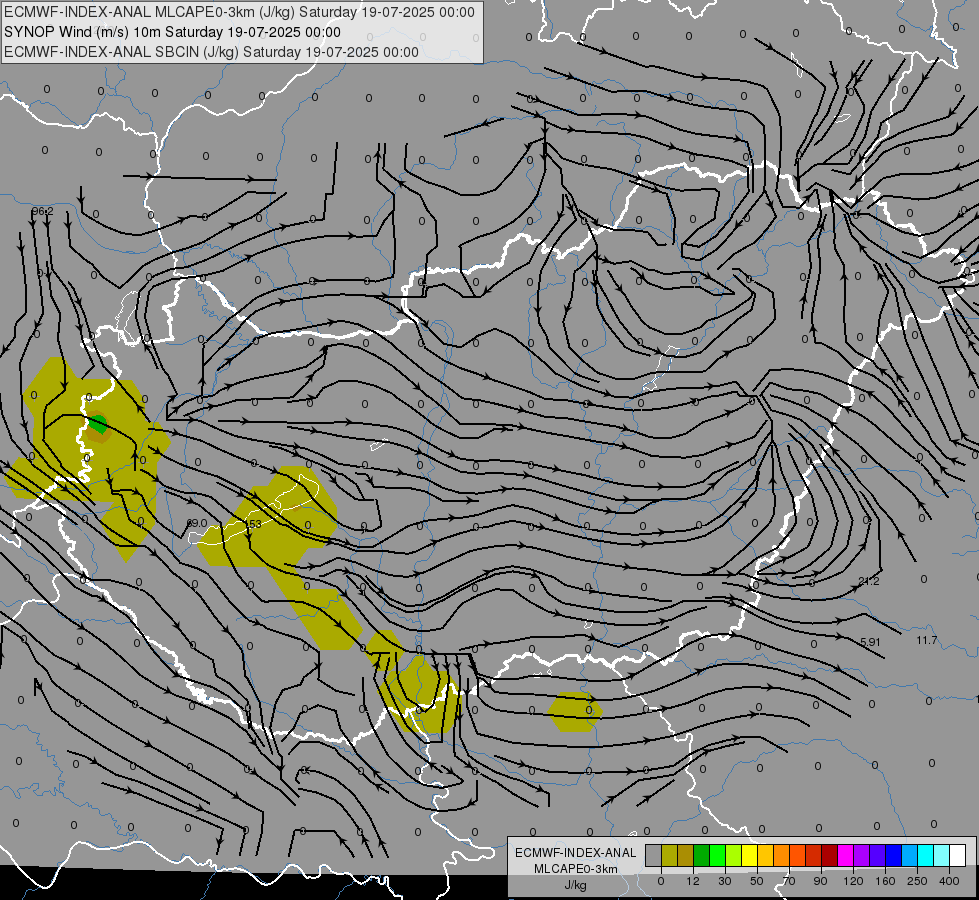Click the legend scale value 120
This screenshot has height=900, width=979.
pos(853,881)
